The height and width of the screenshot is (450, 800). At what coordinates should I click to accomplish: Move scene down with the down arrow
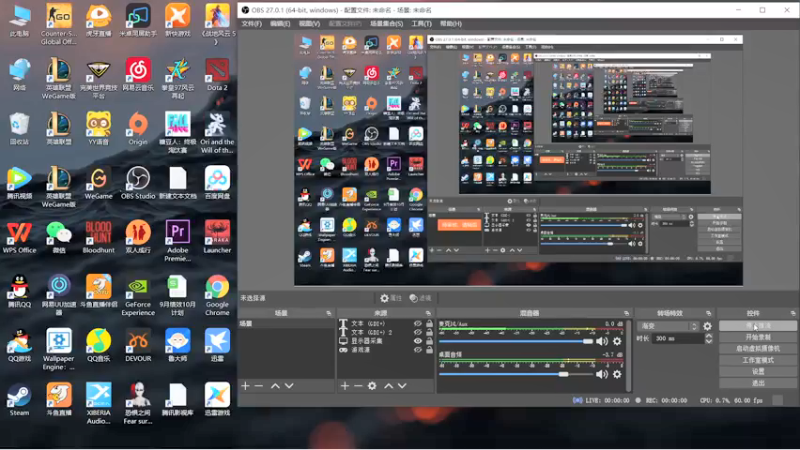tap(289, 386)
